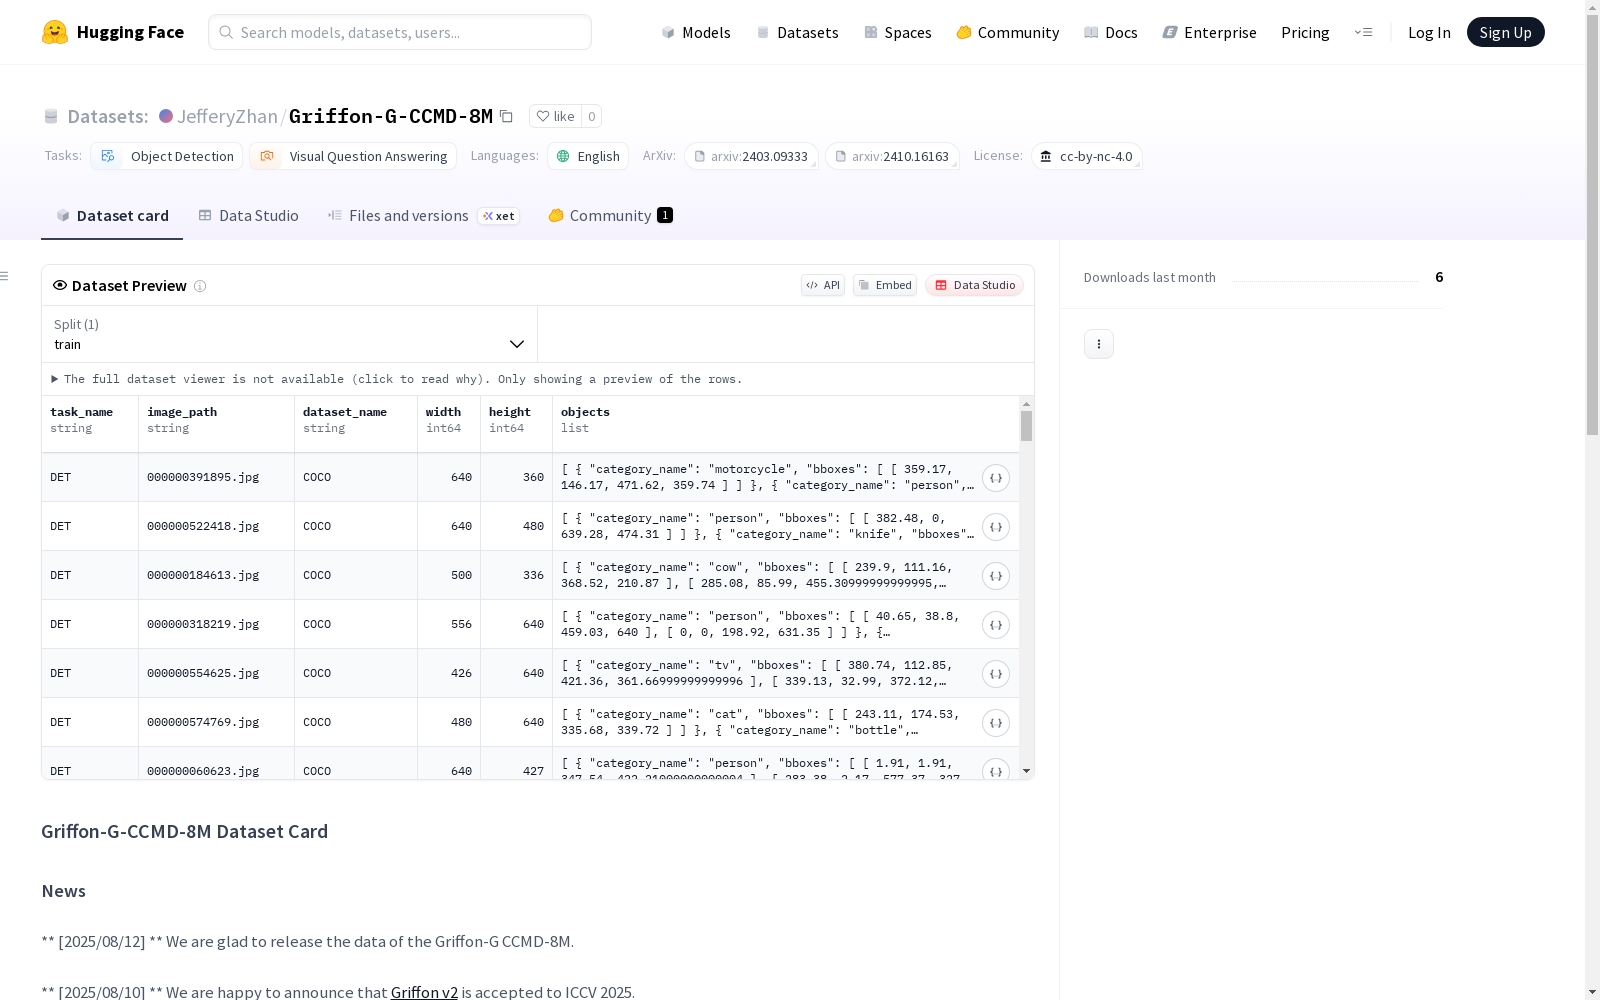Select the 000000574769.jpg cell
Image resolution: width=1600 pixels, height=1000 pixels.
[x=216, y=723]
